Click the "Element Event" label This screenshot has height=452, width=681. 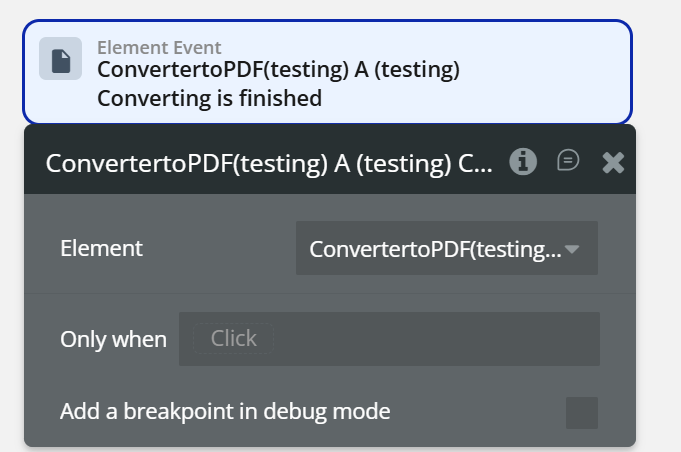click(x=159, y=47)
